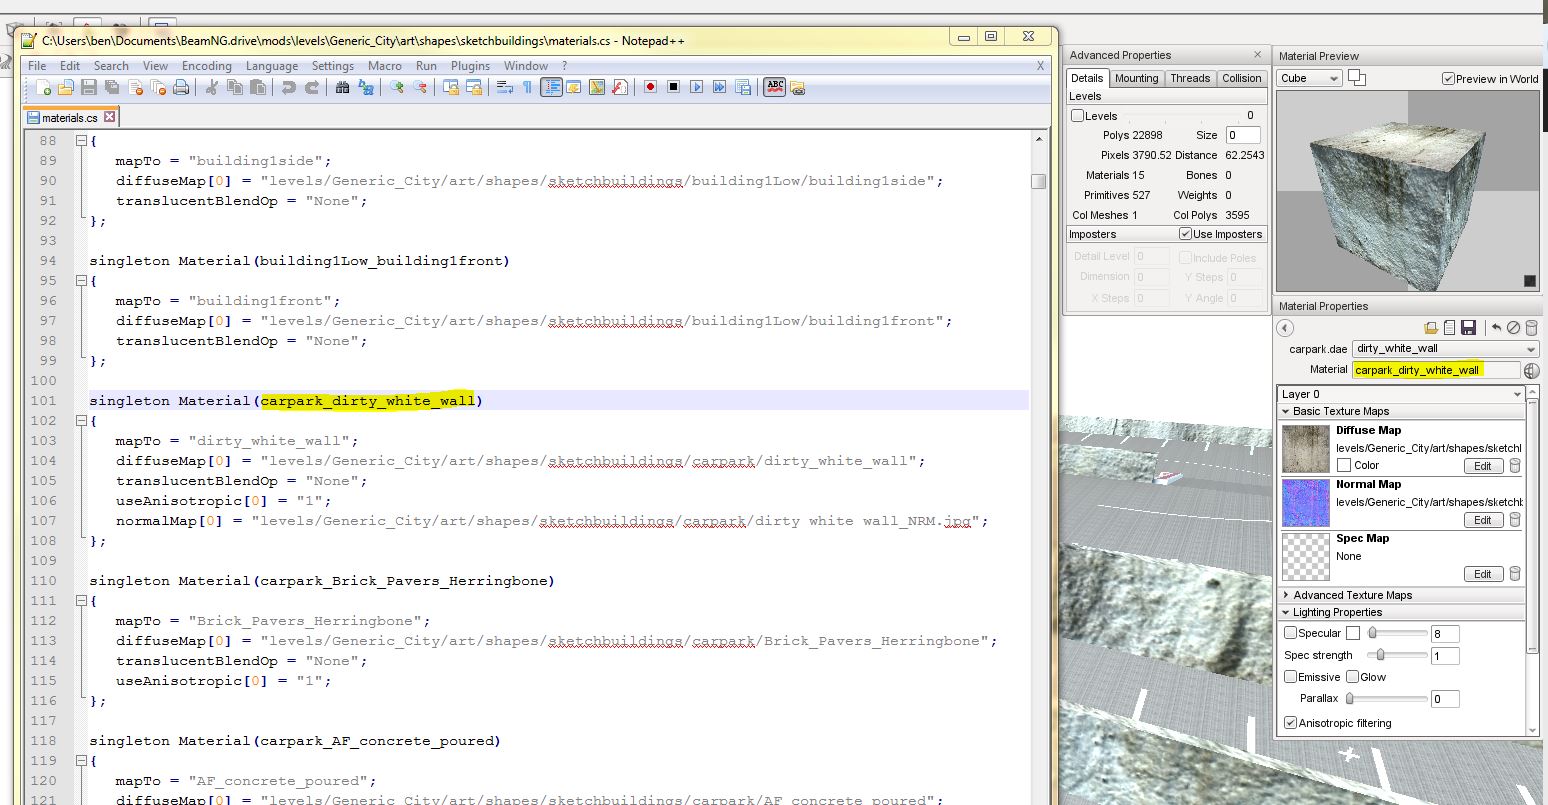This screenshot has height=805, width=1548.
Task: Collapse code fold at line 102
Action: pos(82,421)
